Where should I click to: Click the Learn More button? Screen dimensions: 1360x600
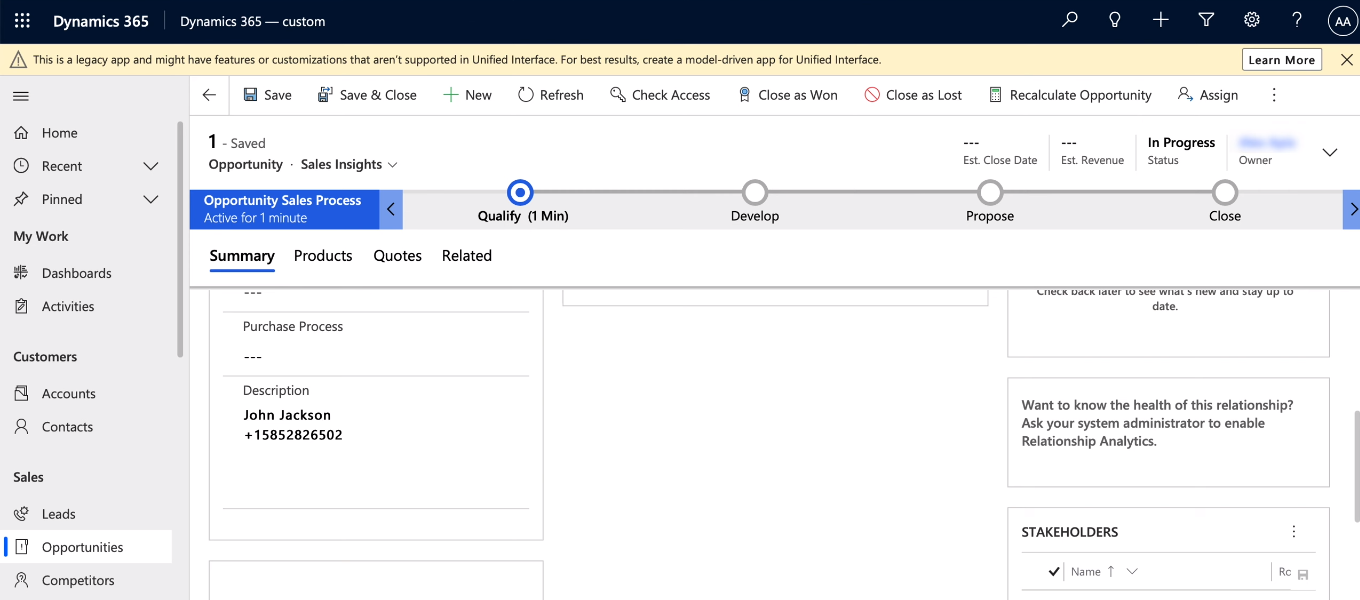coord(1282,60)
